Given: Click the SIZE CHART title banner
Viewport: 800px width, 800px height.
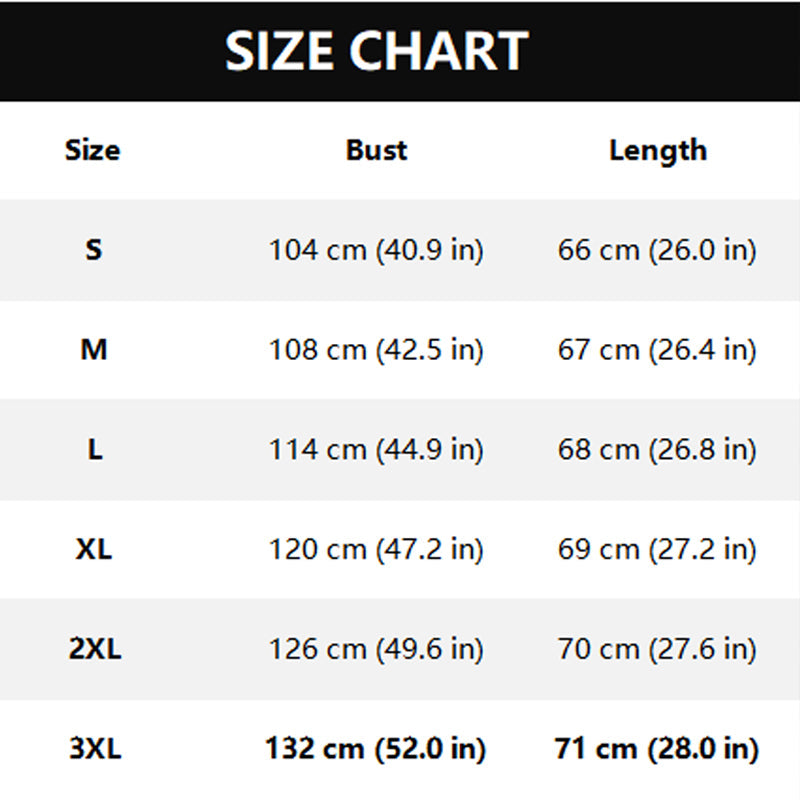Looking at the screenshot, I should tap(400, 51).
